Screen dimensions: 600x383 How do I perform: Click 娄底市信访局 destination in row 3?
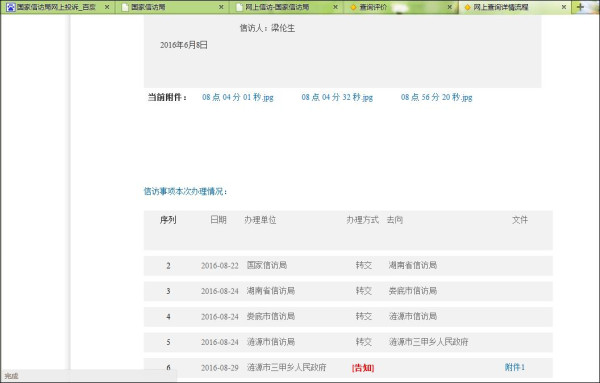[413, 291]
